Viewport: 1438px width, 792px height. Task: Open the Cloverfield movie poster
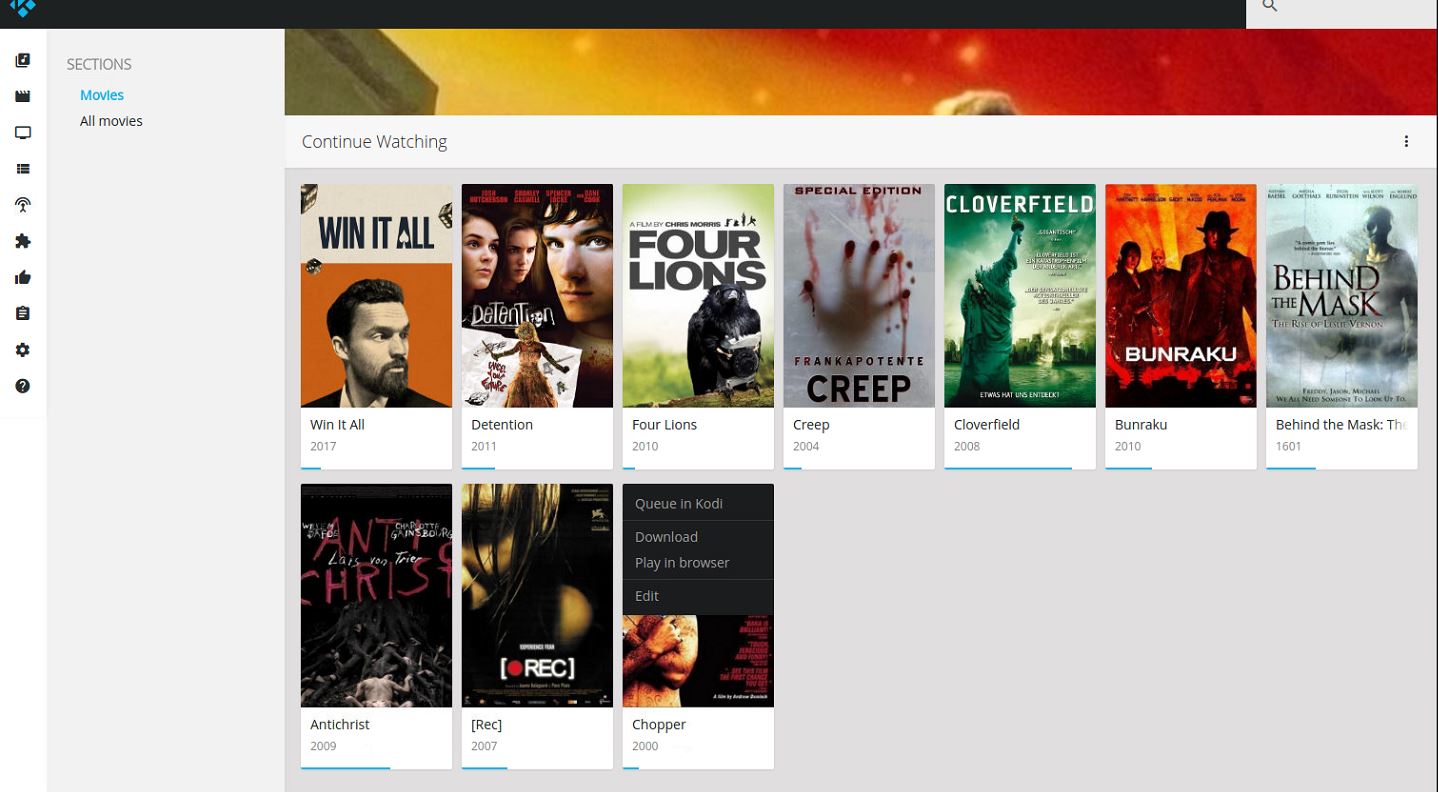coord(1020,296)
